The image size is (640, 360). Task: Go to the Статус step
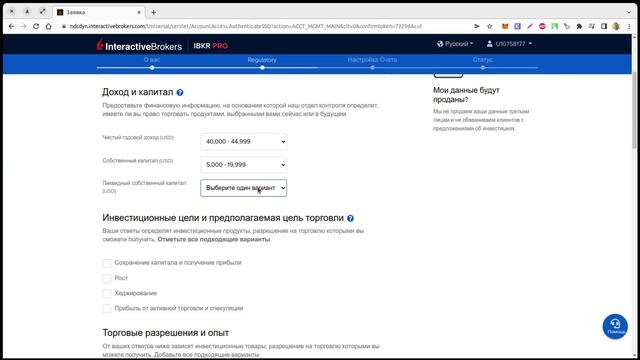tap(482, 60)
